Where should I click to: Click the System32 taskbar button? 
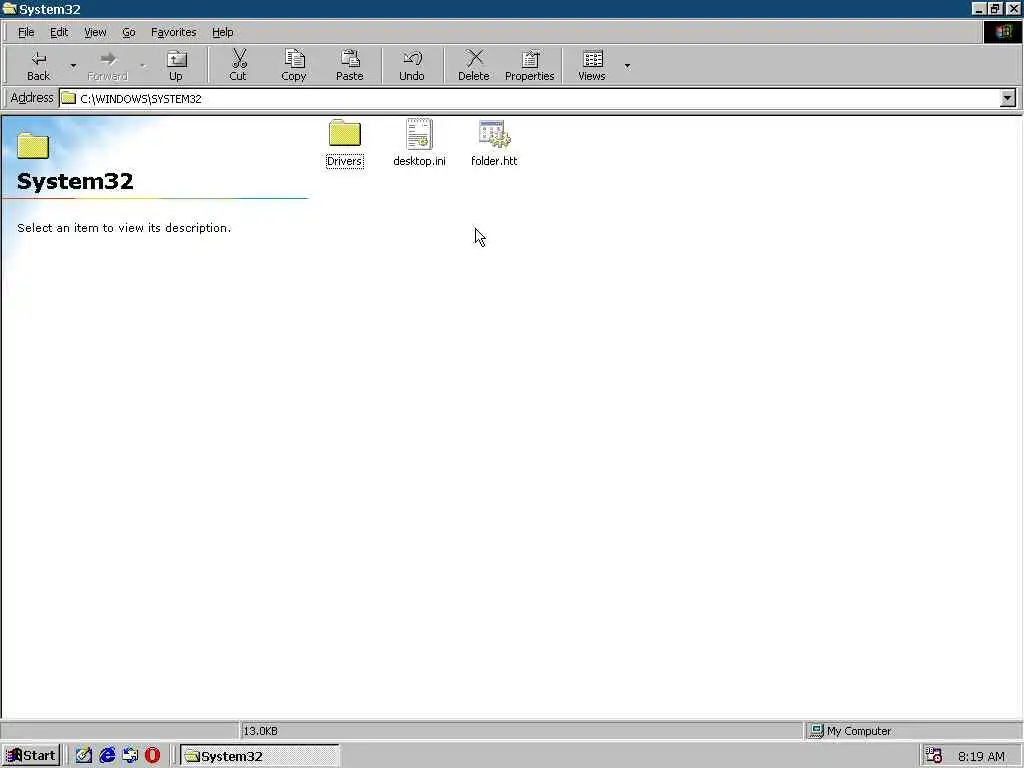click(x=260, y=756)
